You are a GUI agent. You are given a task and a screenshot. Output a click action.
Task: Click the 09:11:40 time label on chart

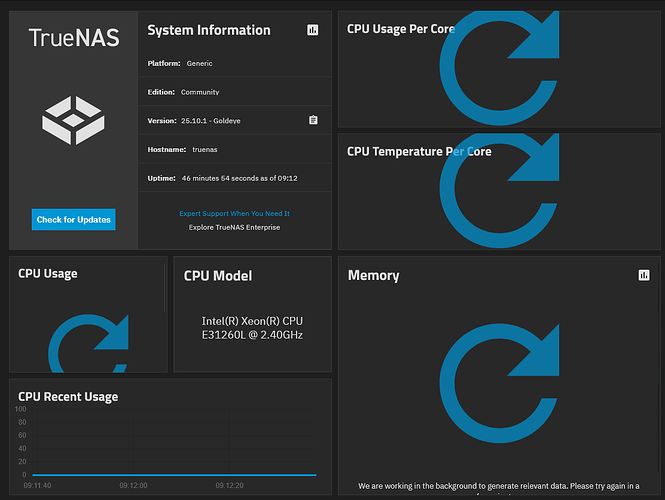[37, 486]
